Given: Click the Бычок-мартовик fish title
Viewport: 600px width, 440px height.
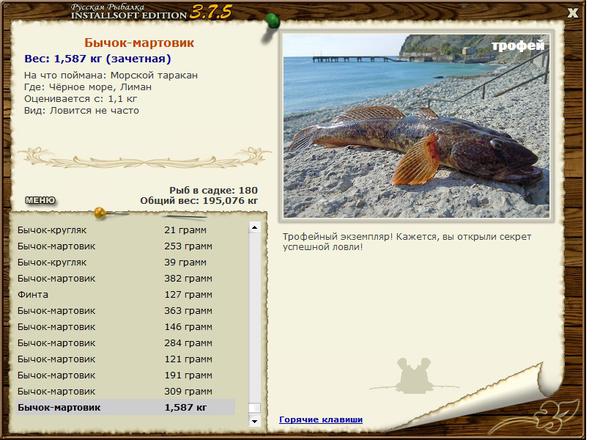Looking at the screenshot, I should (139, 42).
